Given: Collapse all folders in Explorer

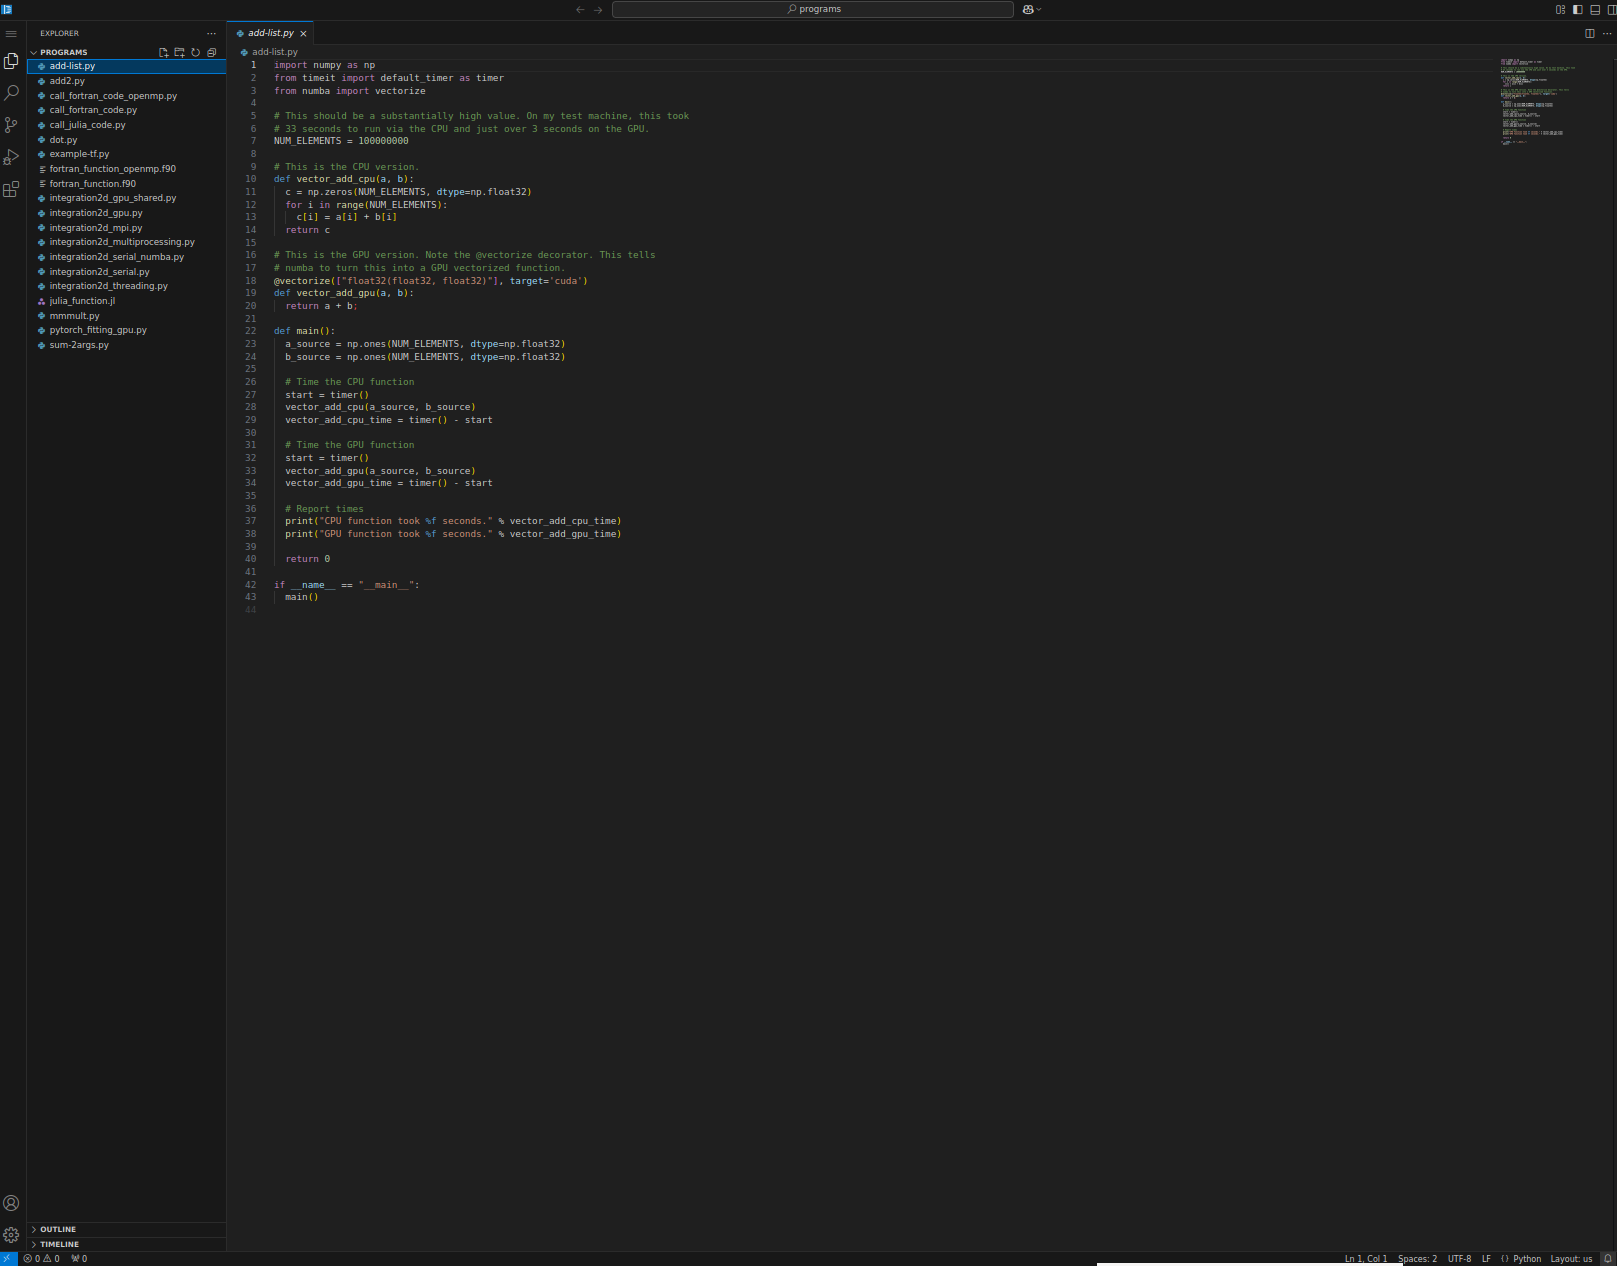Looking at the screenshot, I should (212, 52).
